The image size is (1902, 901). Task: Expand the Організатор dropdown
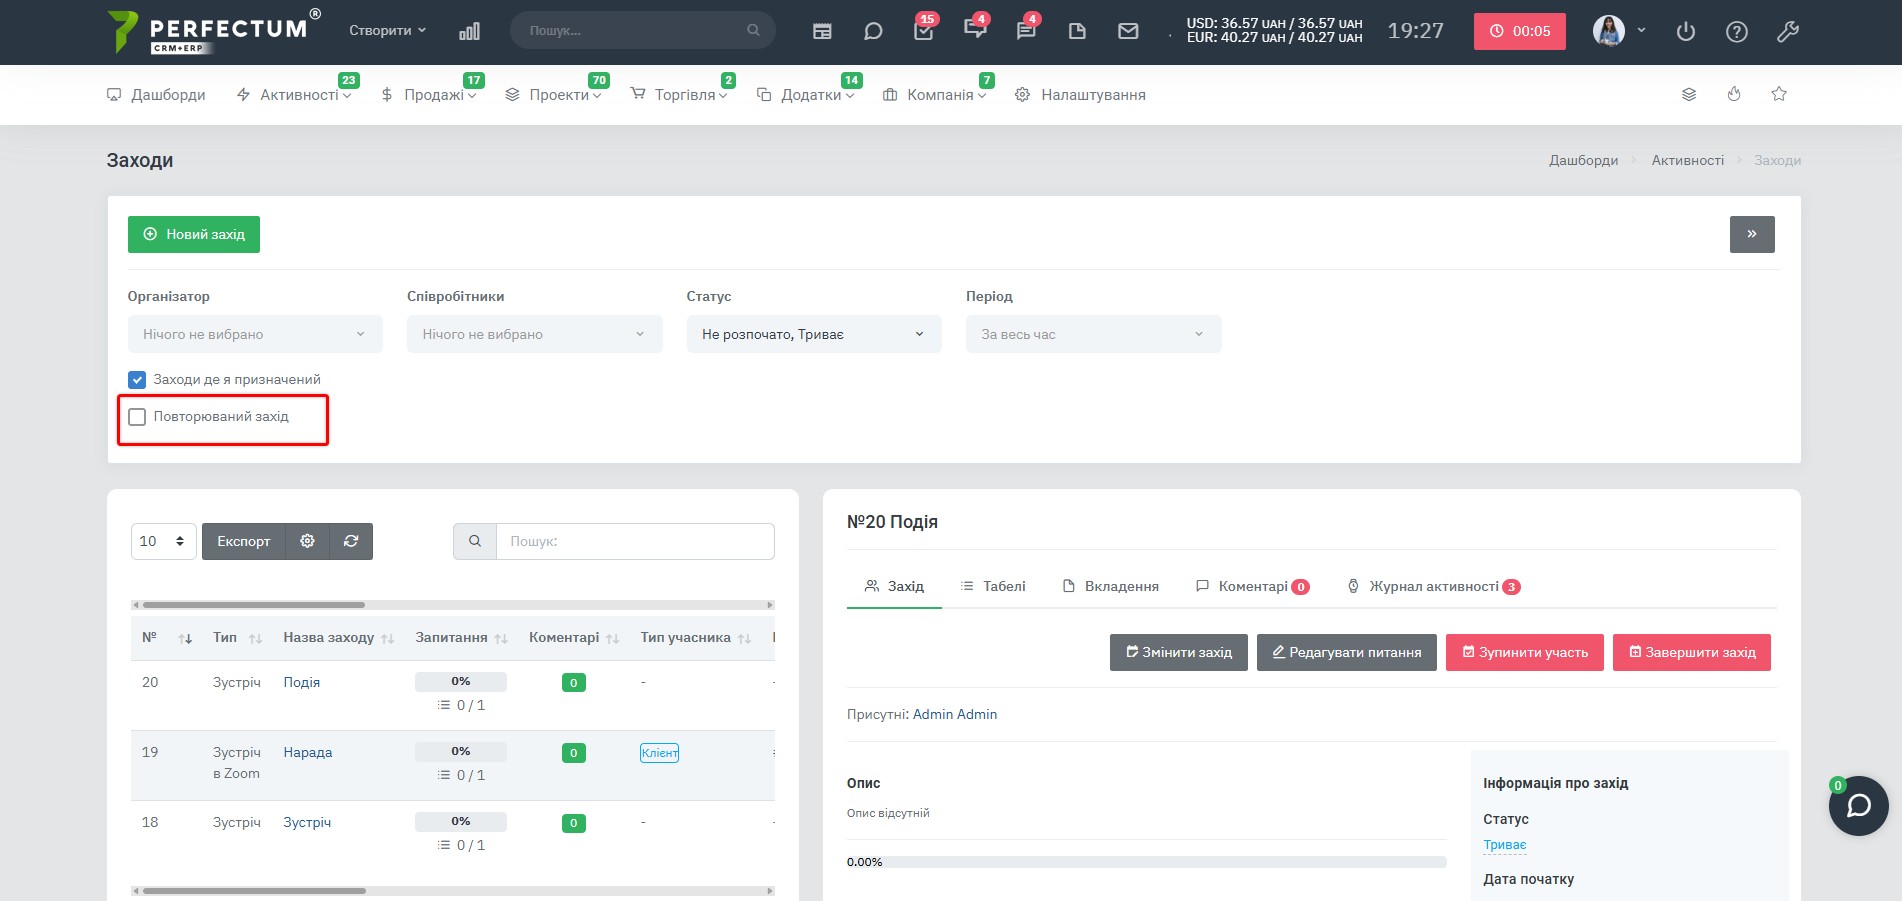click(255, 334)
